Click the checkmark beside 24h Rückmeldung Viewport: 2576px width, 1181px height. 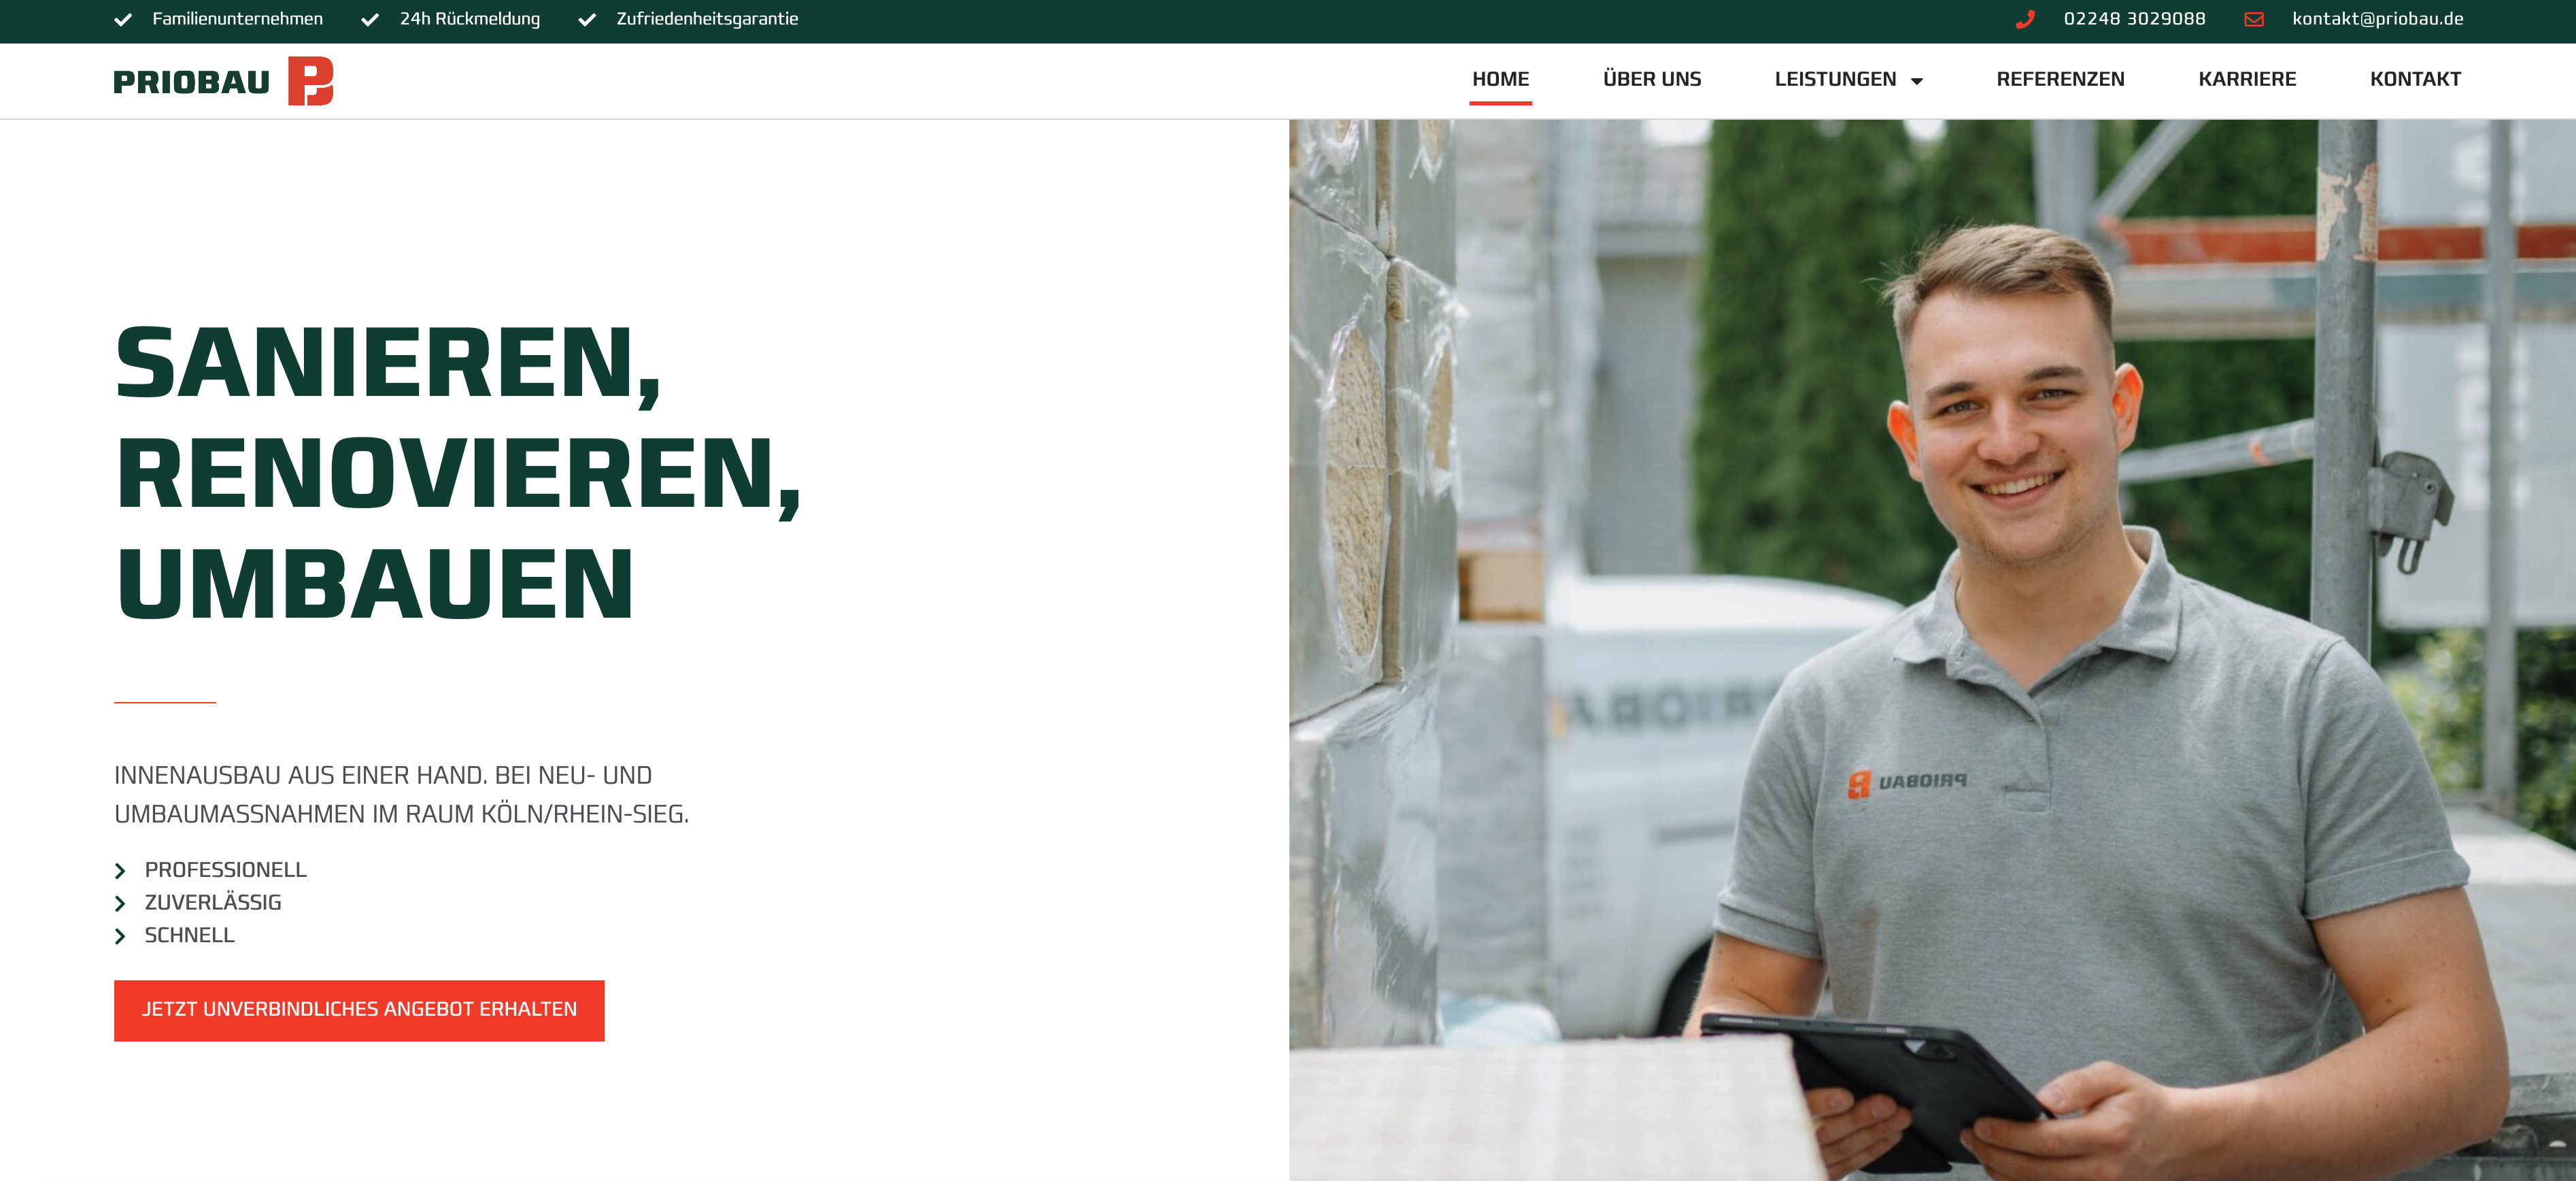pyautogui.click(x=370, y=19)
